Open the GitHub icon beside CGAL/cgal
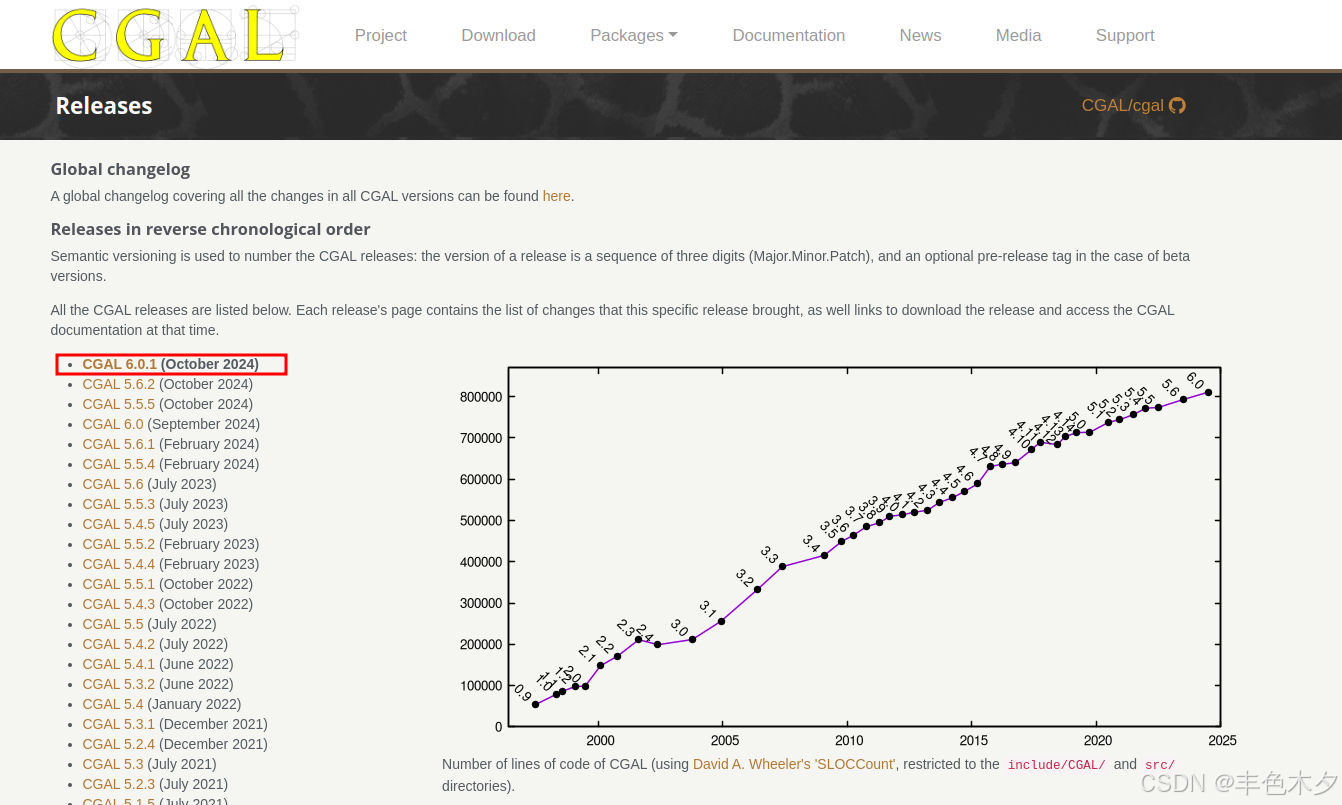The image size is (1342, 805). tap(1178, 105)
